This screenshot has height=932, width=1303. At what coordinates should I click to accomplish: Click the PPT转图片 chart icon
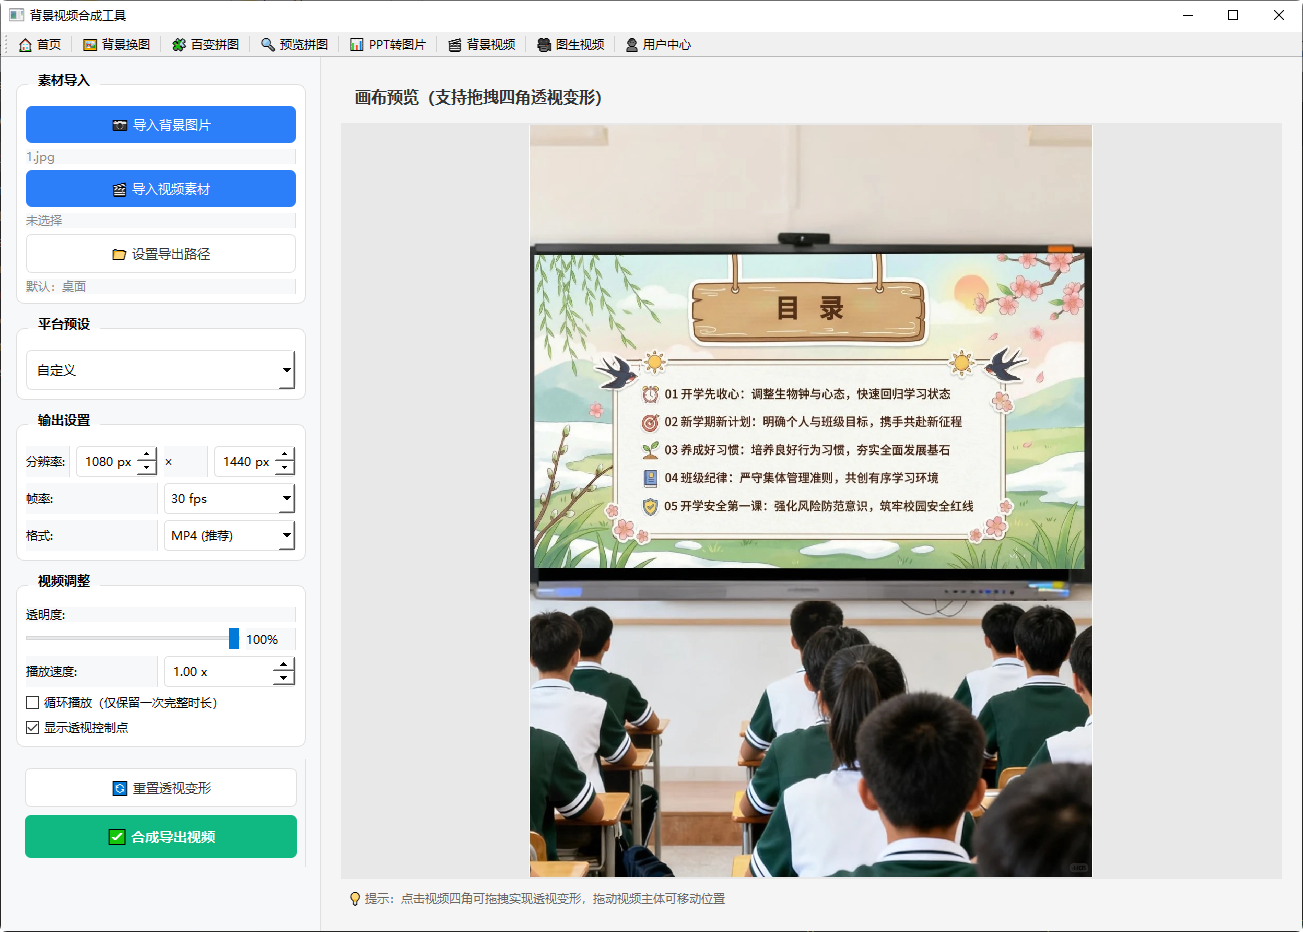[357, 45]
